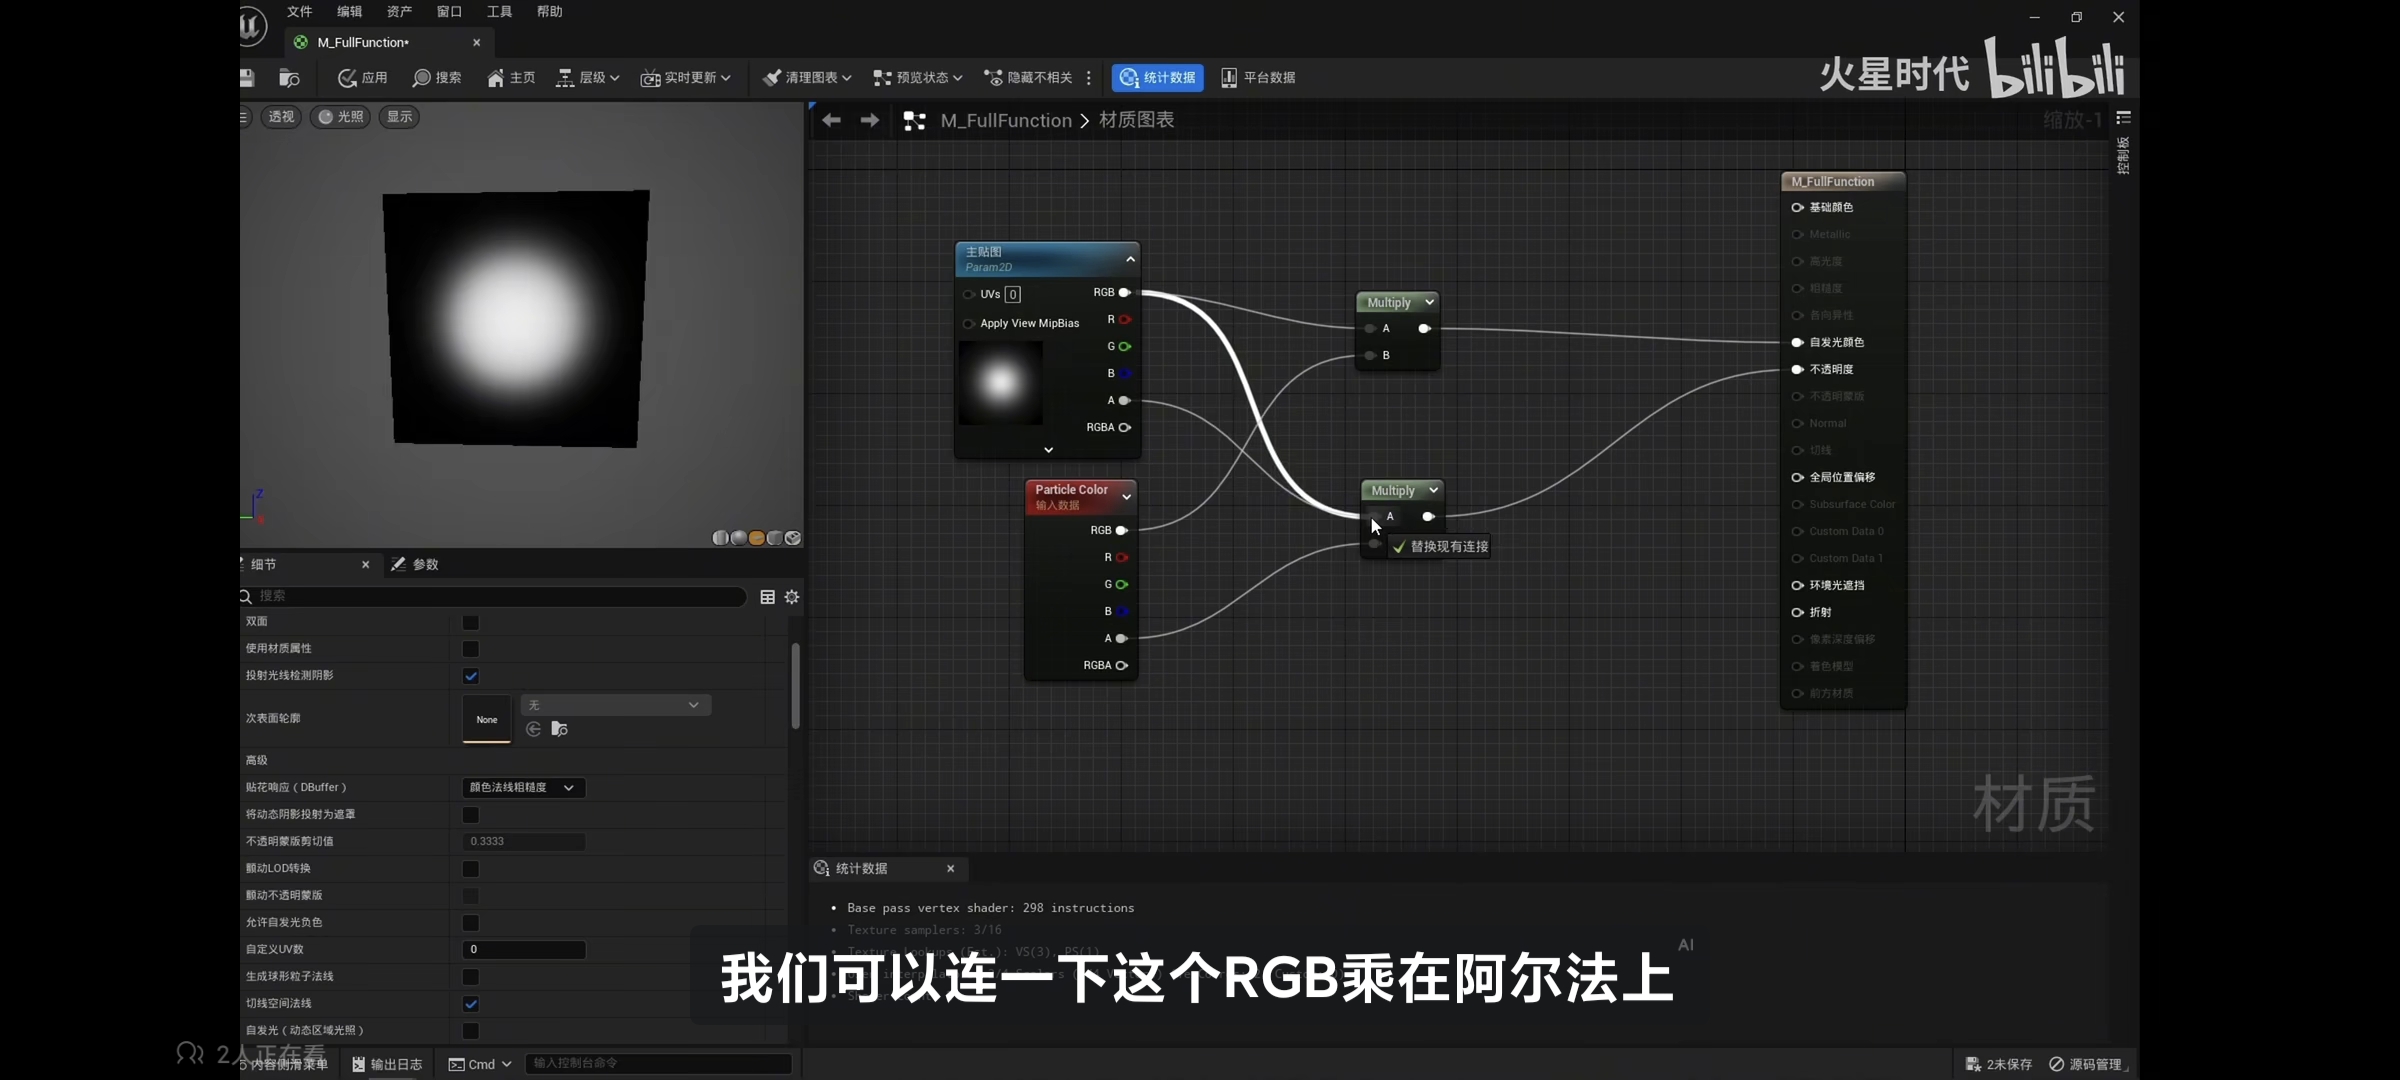
Task: Uncheck the 投射光线检测阴影 checkbox
Action: 471,676
